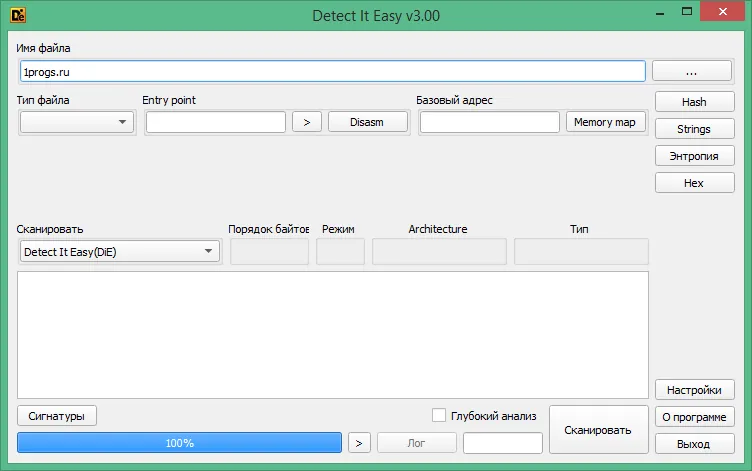The height and width of the screenshot is (471, 752).
Task: Open the Memory map
Action: pos(605,122)
